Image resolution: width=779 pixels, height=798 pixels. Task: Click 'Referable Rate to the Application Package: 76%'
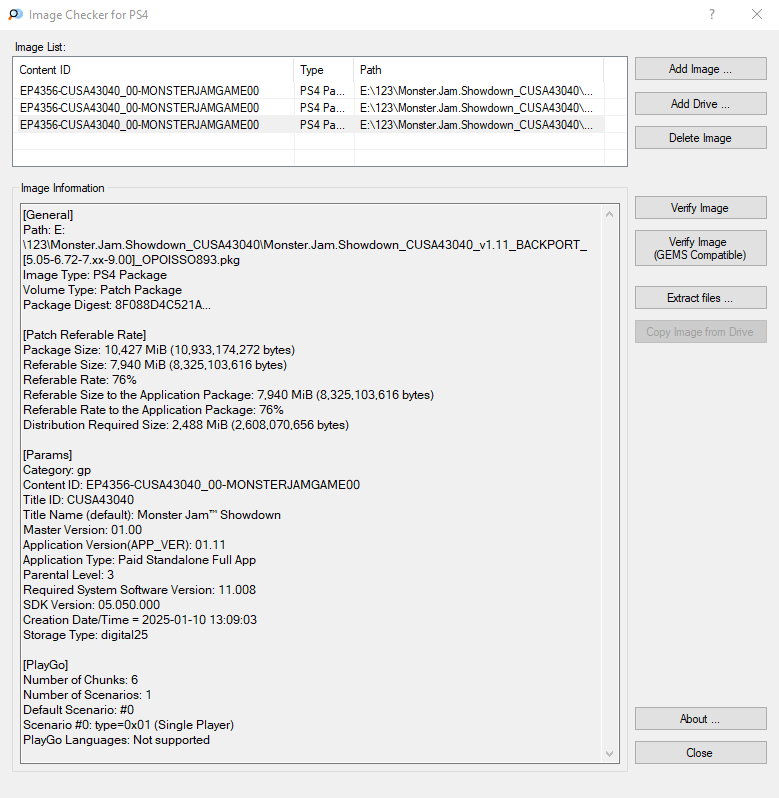(153, 410)
